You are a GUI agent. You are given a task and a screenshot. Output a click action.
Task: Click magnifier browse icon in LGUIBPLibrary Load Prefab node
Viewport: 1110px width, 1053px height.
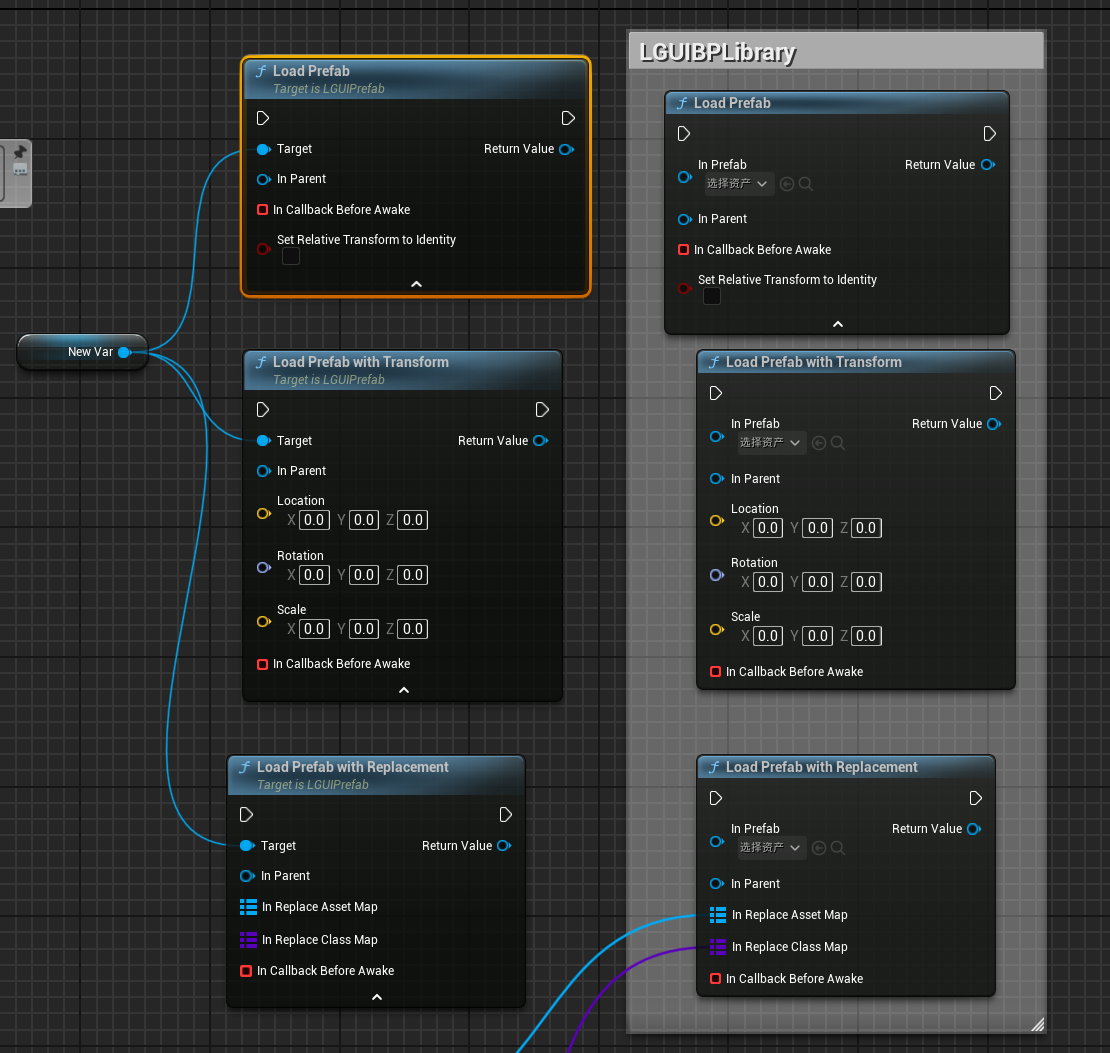(806, 184)
